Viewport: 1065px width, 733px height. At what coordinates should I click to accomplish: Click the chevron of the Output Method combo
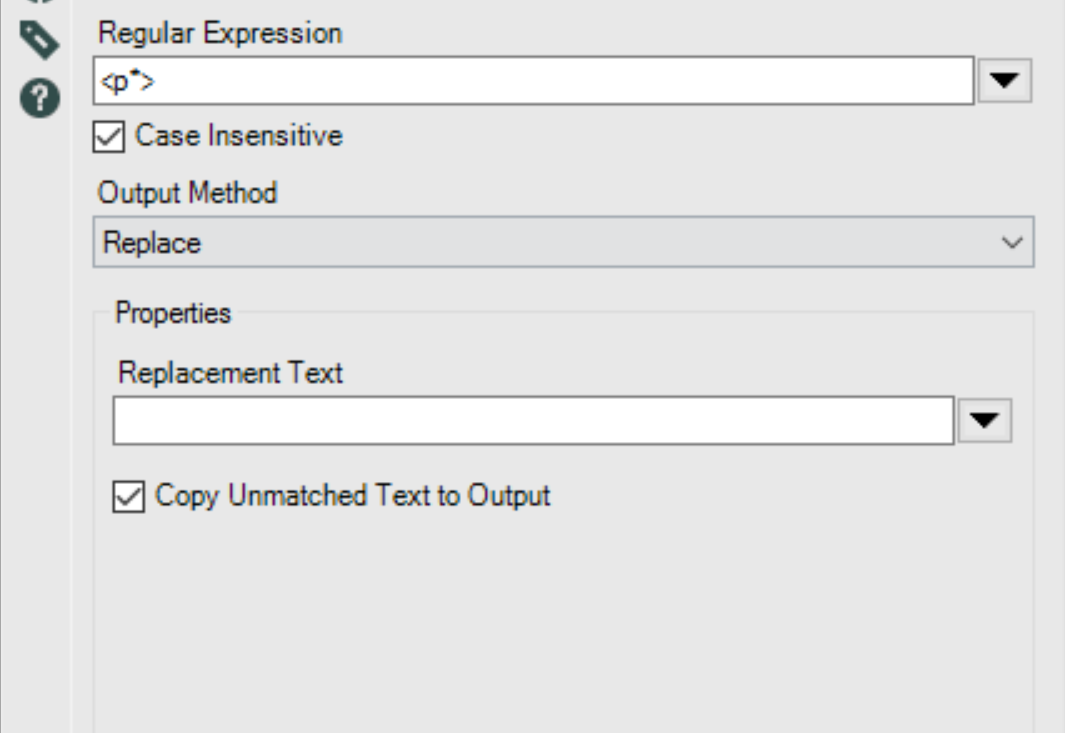(1012, 243)
